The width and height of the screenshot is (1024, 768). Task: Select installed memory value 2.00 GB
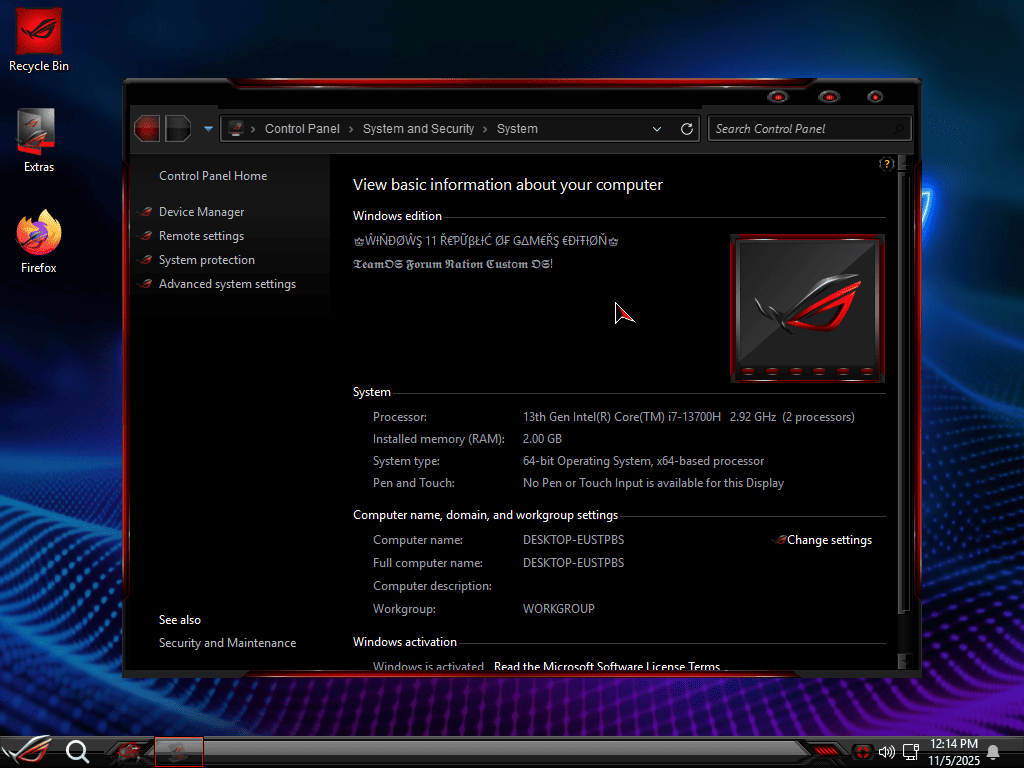(x=542, y=439)
